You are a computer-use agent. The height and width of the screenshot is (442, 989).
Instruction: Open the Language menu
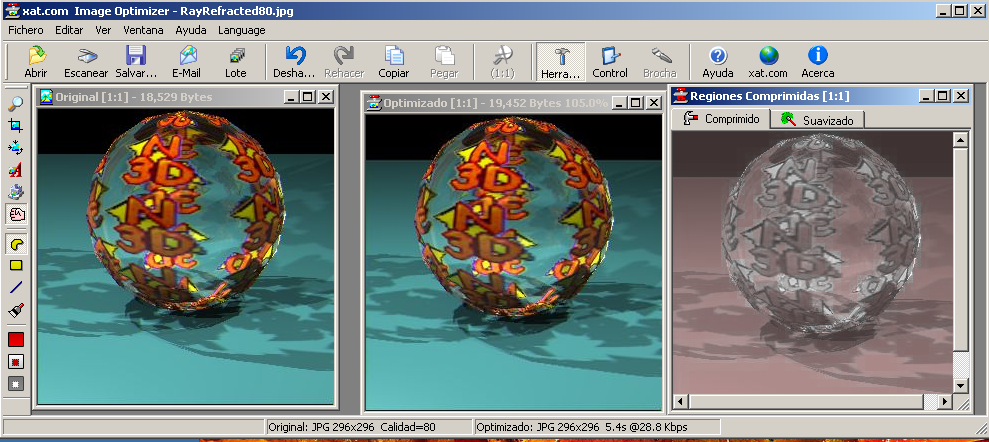click(242, 30)
